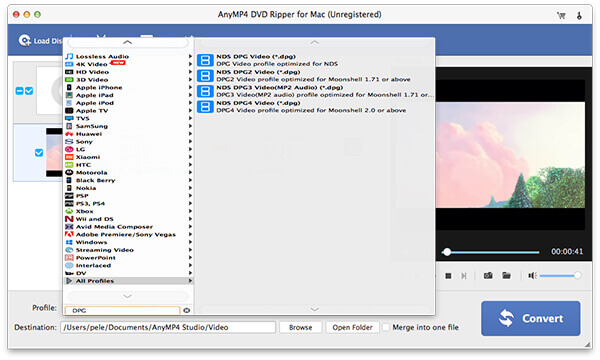This screenshot has width=600, height=360.
Task: Click the video playback progress slider
Action: pyautogui.click(x=491, y=252)
